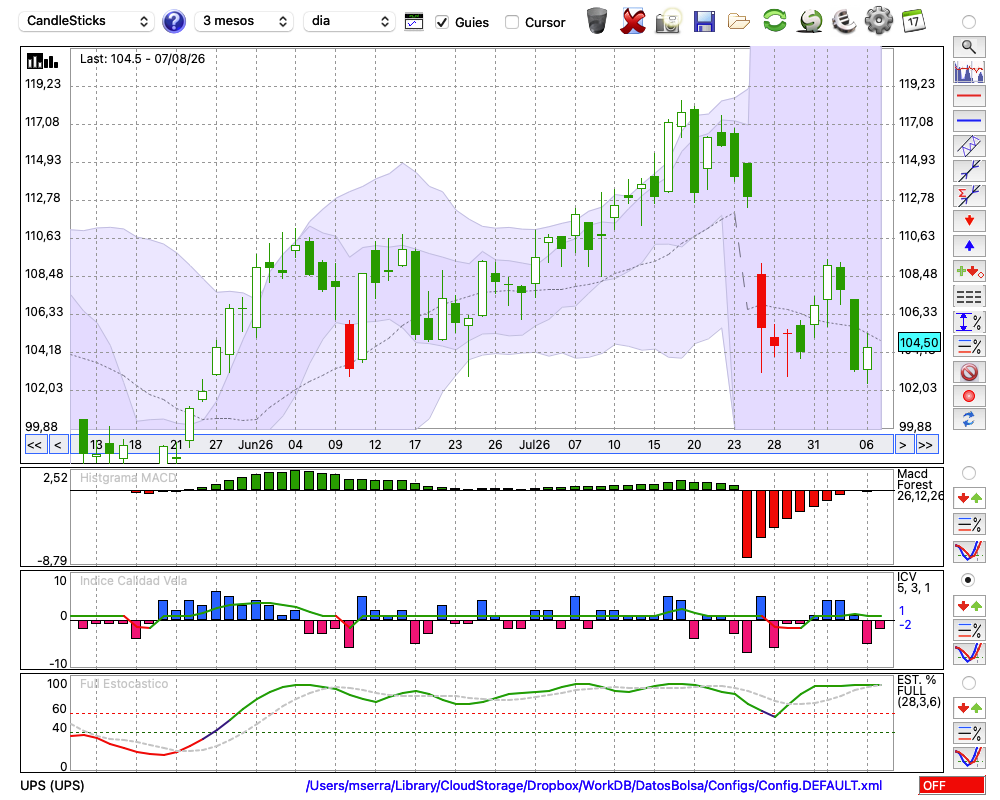This screenshot has height=800, width=1000.
Task: Click the 'UPS (UPS)' ticker label
Action: point(52,785)
